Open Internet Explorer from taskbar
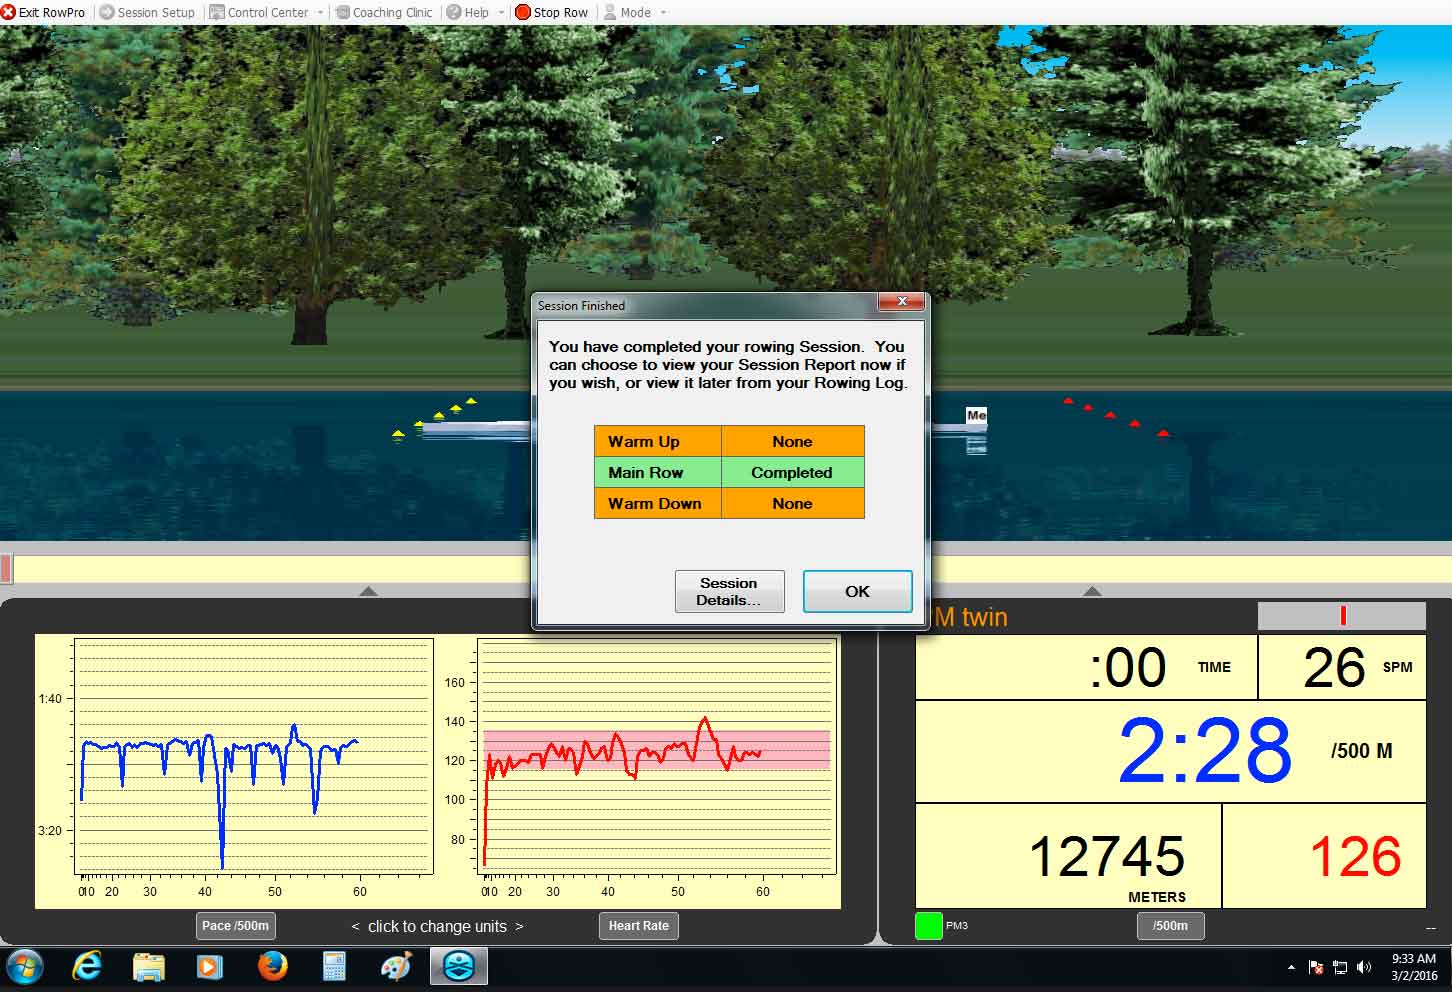Image resolution: width=1452 pixels, height=992 pixels. pos(88,966)
